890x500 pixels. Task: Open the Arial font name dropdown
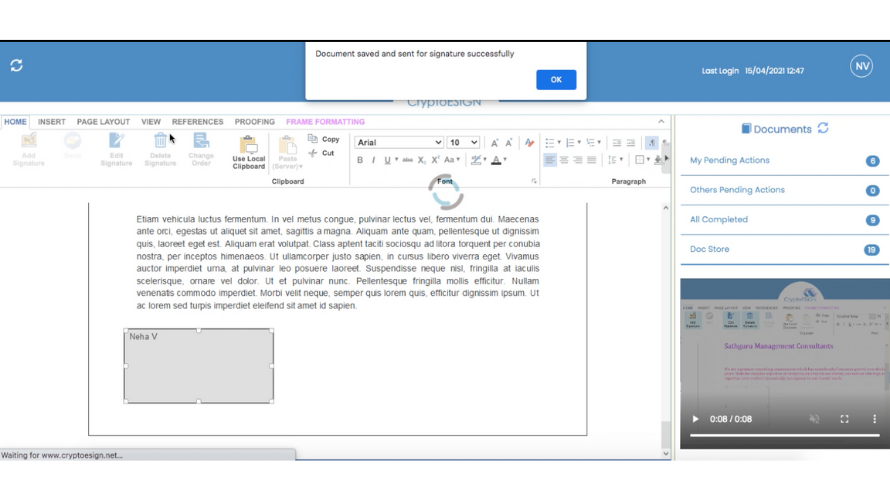(x=438, y=143)
